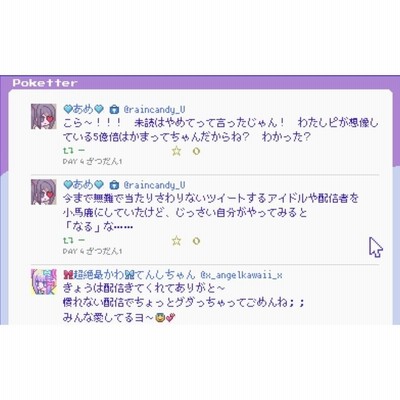Click the DAY 4 timestamp on second post
Screen dimensions: 400x400
coord(92,251)
